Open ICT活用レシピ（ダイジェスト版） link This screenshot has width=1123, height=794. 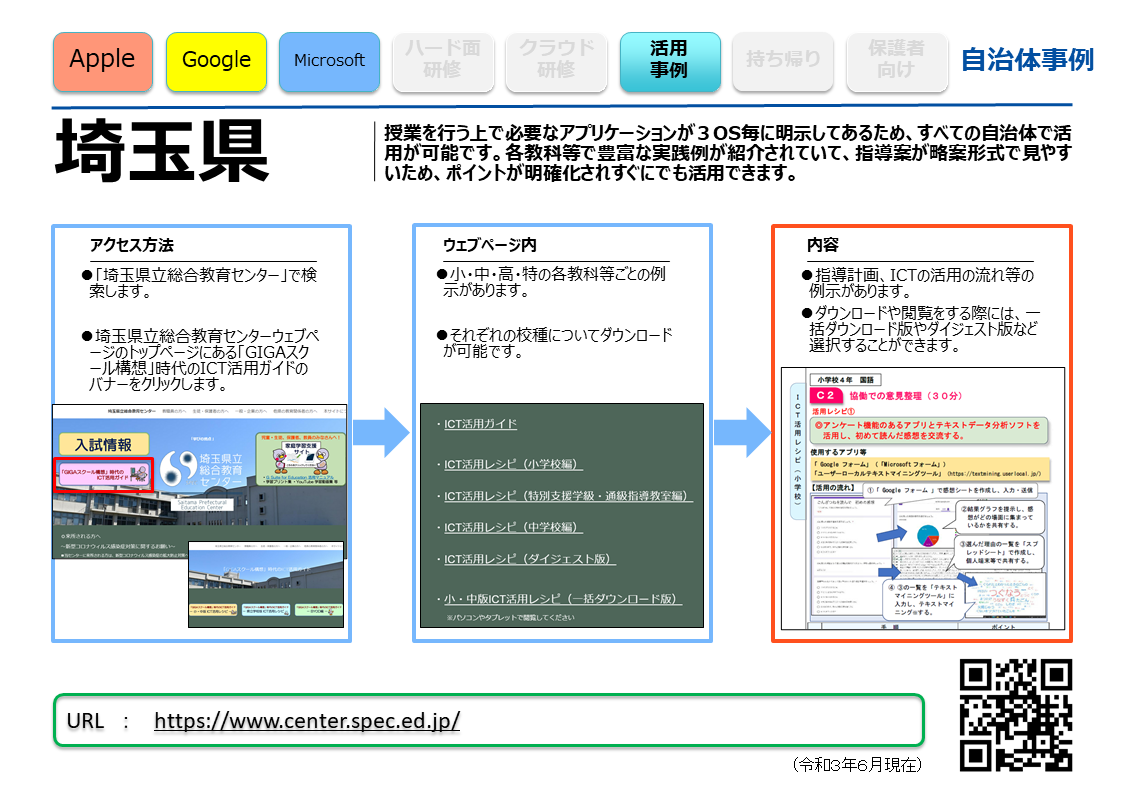coord(529,558)
